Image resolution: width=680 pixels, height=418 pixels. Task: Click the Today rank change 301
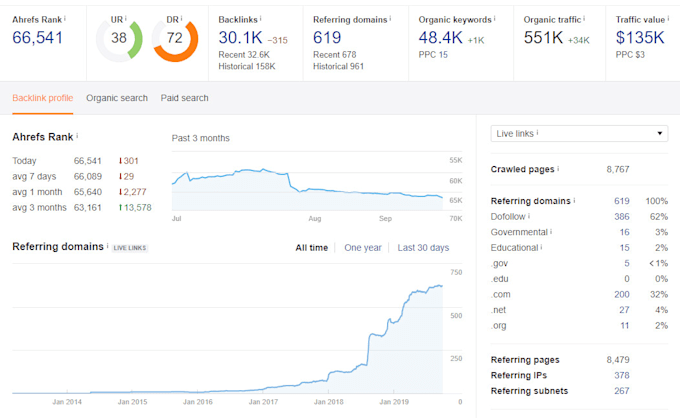128,161
